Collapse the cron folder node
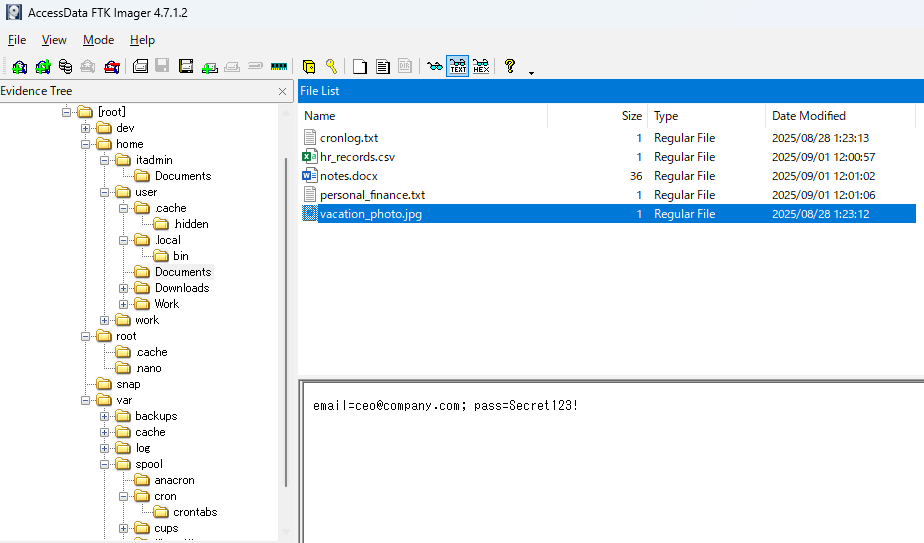Screen dimensions: 924x543 tap(123, 496)
